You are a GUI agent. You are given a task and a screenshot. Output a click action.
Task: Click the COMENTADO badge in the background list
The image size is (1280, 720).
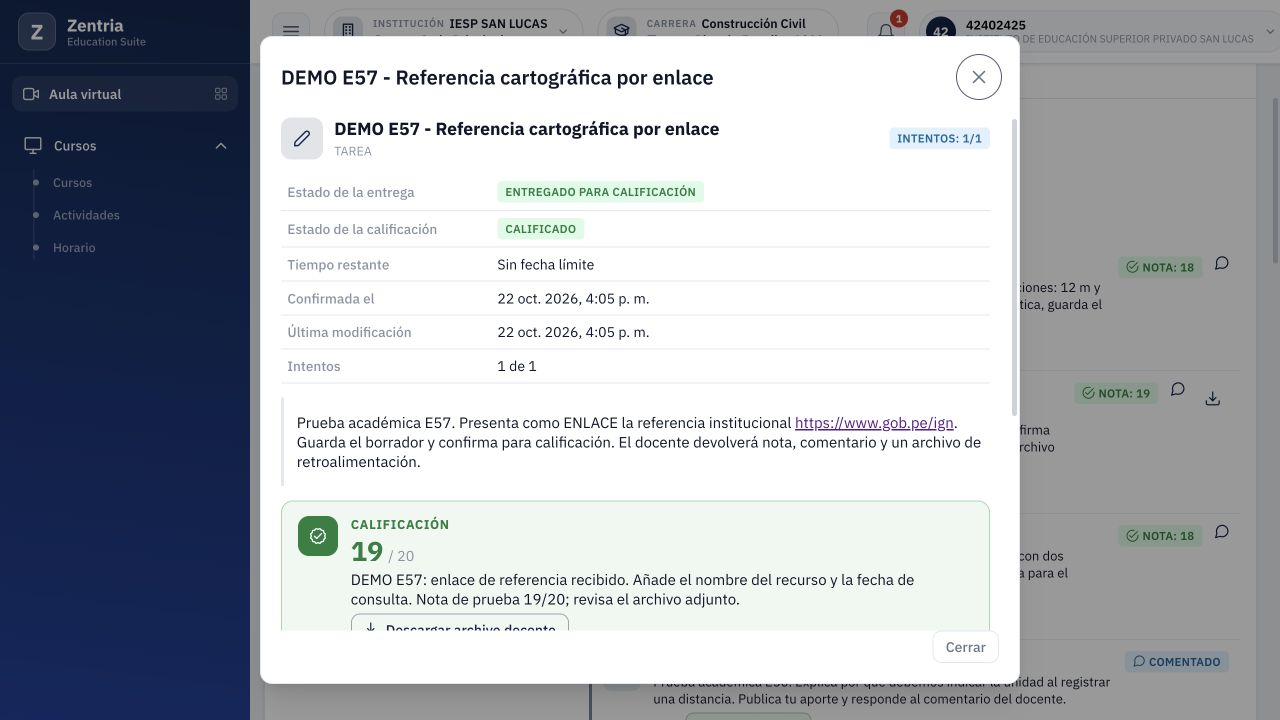pyautogui.click(x=1177, y=662)
